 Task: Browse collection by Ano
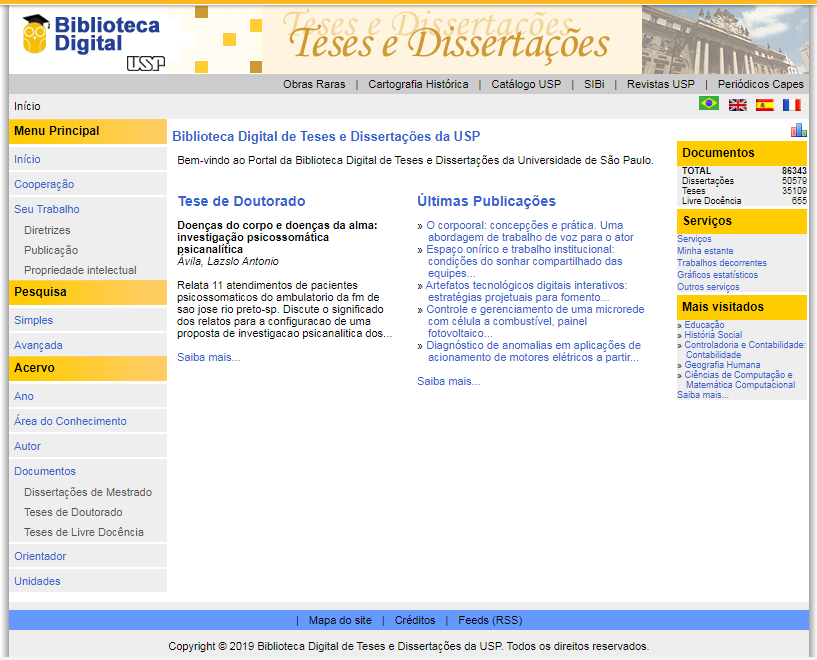(x=24, y=396)
